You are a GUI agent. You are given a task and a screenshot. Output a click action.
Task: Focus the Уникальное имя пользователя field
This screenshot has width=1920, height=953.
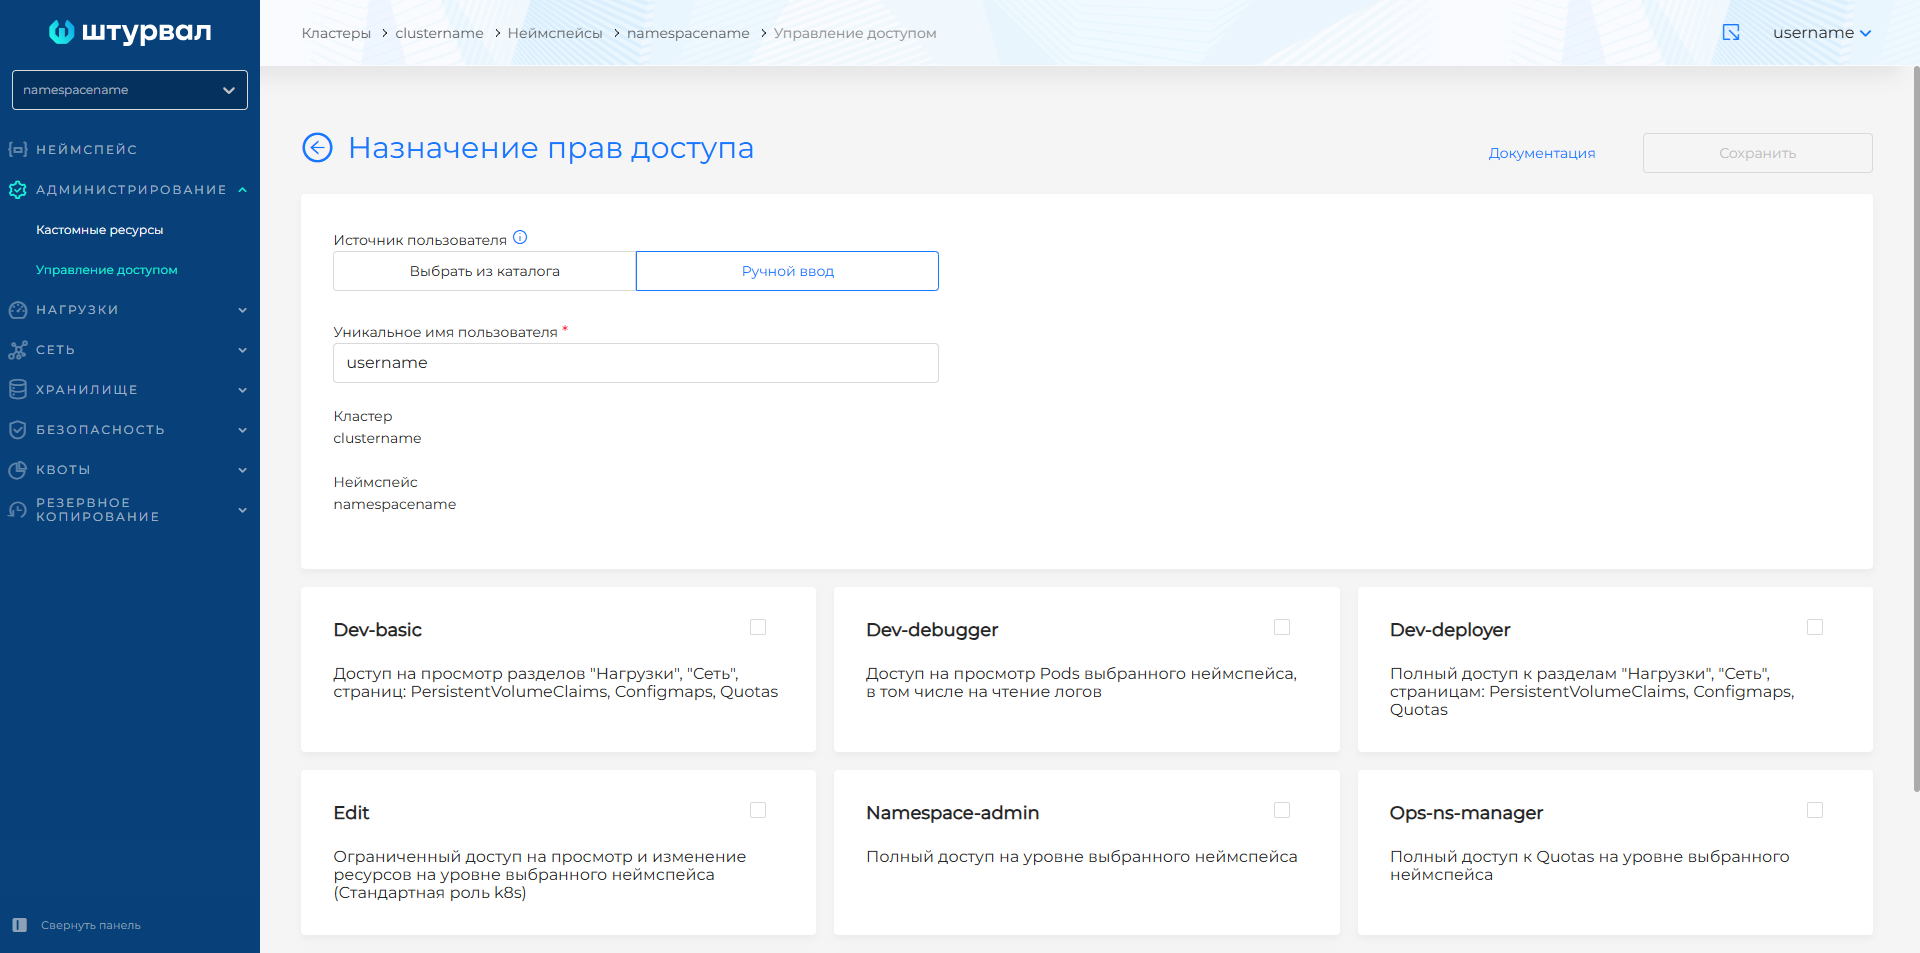(x=635, y=363)
